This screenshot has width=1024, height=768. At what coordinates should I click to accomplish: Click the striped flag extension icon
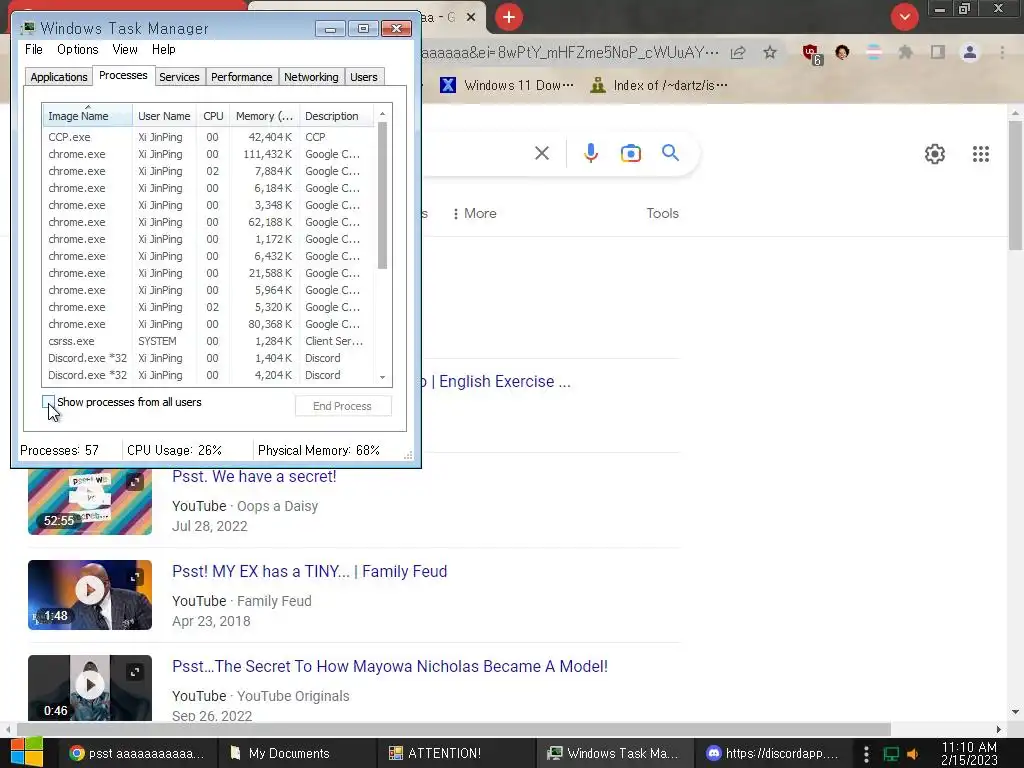pyautogui.click(x=873, y=52)
